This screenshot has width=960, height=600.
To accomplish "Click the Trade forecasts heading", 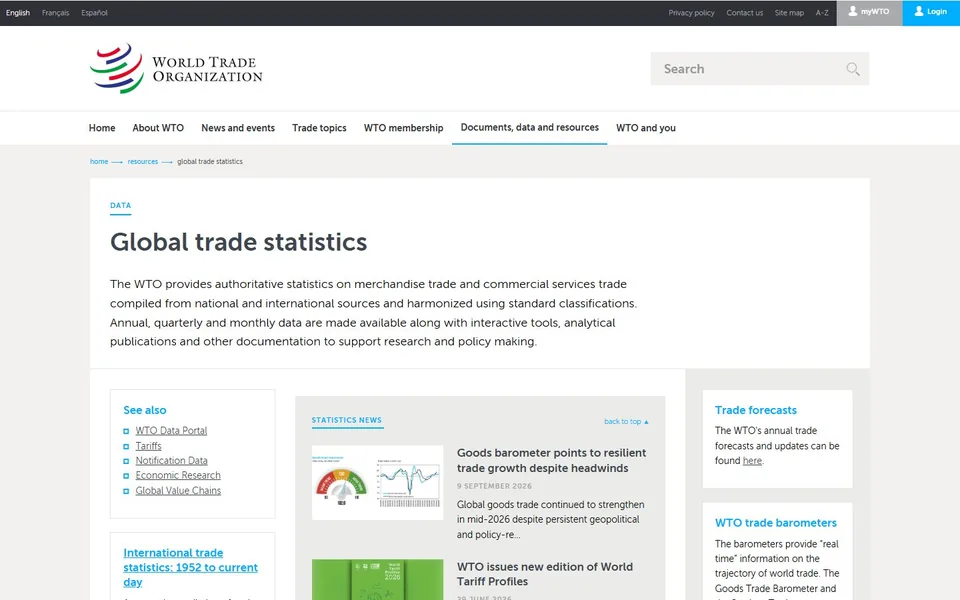I will point(756,410).
